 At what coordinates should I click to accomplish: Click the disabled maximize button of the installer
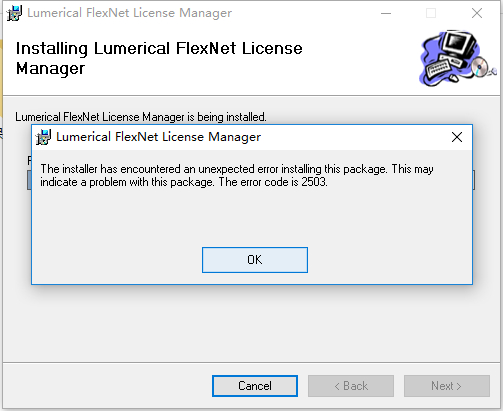pyautogui.click(x=431, y=13)
